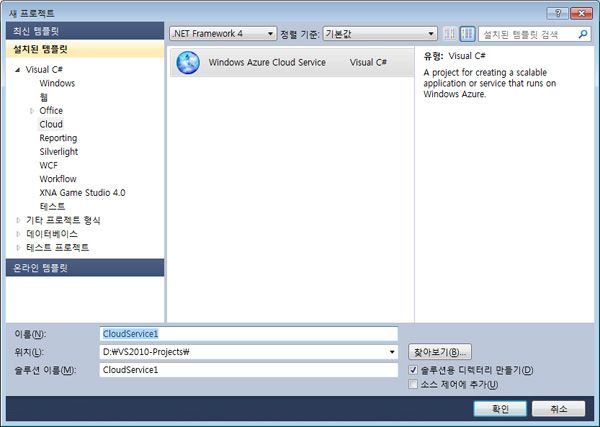Click the help question mark button
The image size is (600, 427).
coord(557,13)
